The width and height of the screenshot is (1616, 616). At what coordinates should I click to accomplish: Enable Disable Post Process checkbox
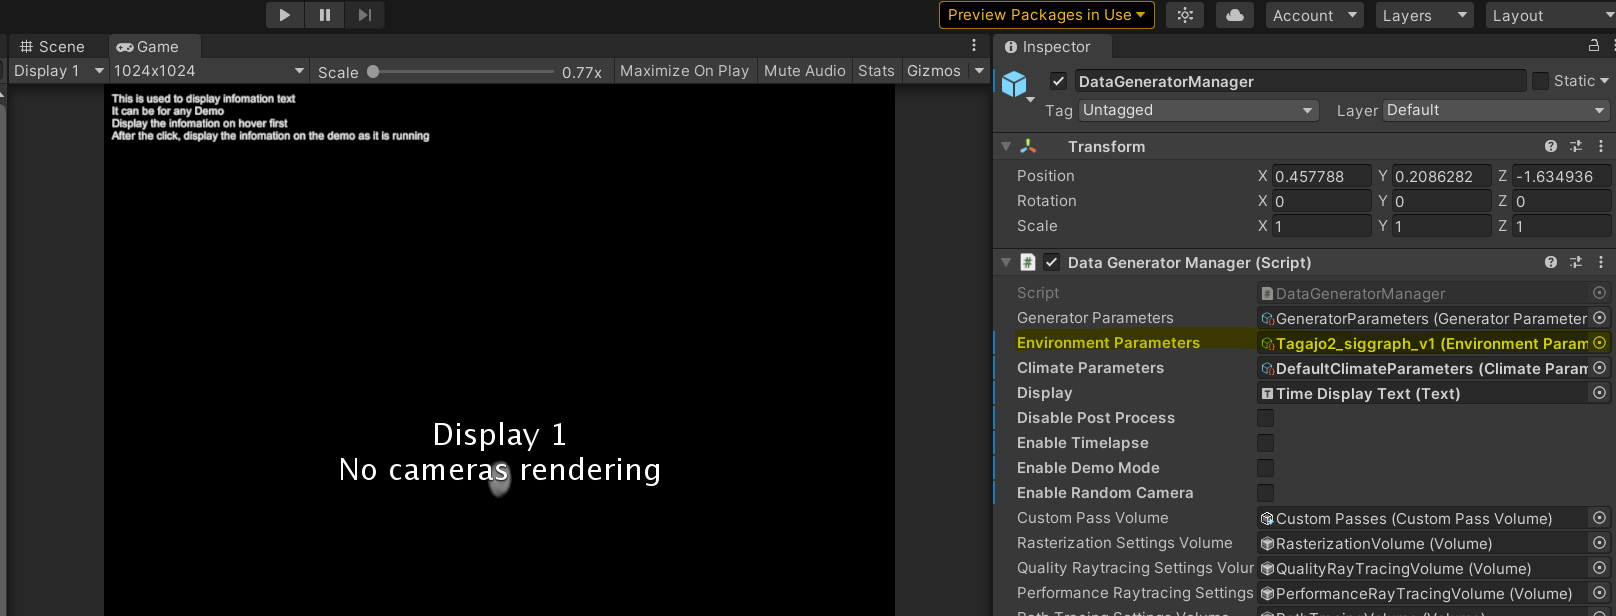coord(1265,418)
